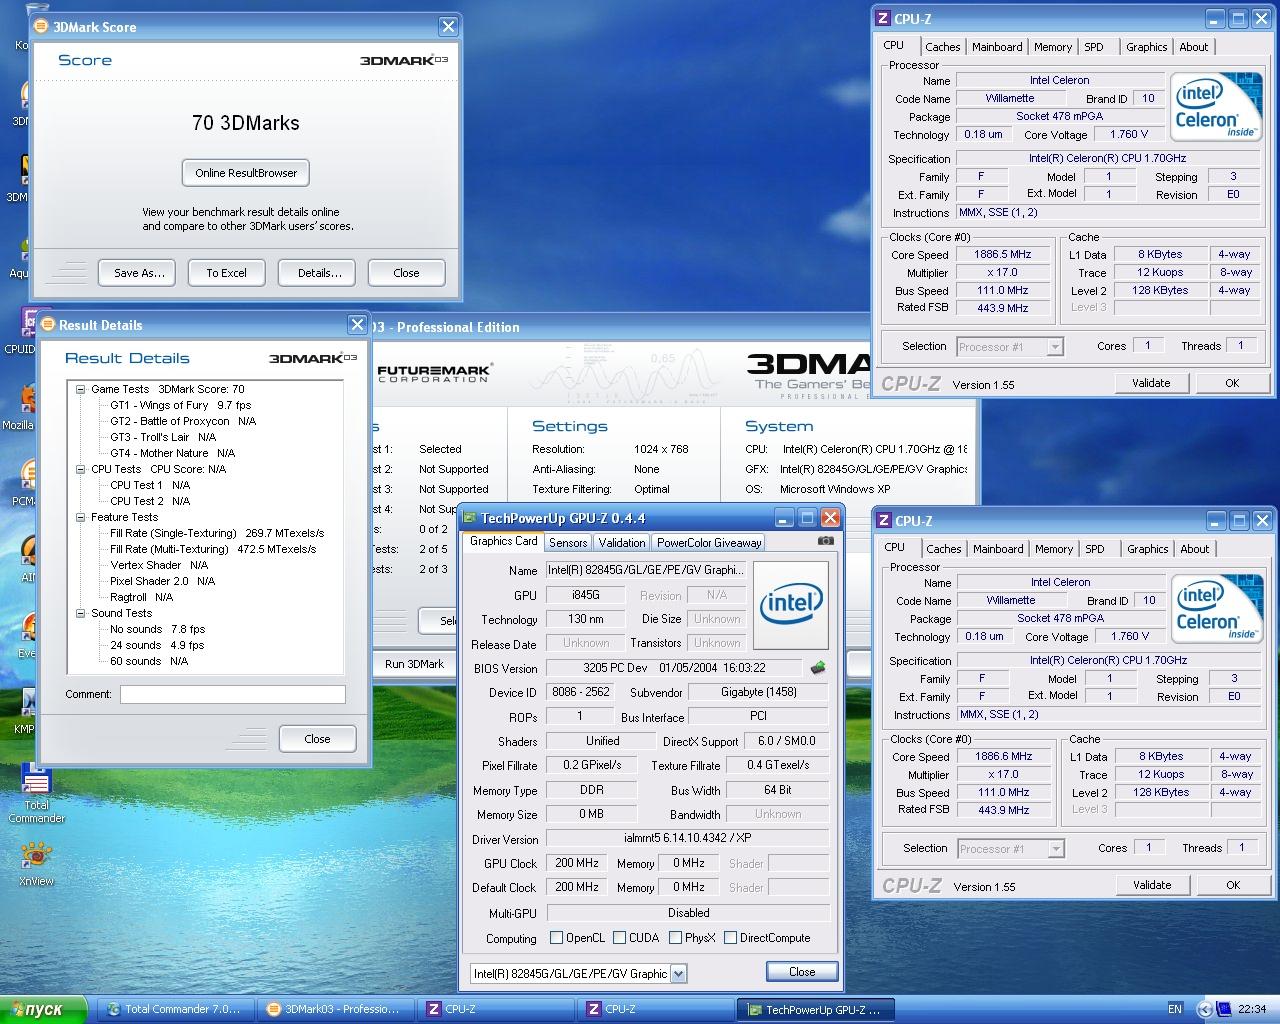Viewport: 1280px width, 1024px height.
Task: Open Processor #1 dropdown in the upper CPU-Z window
Action: [1054, 347]
